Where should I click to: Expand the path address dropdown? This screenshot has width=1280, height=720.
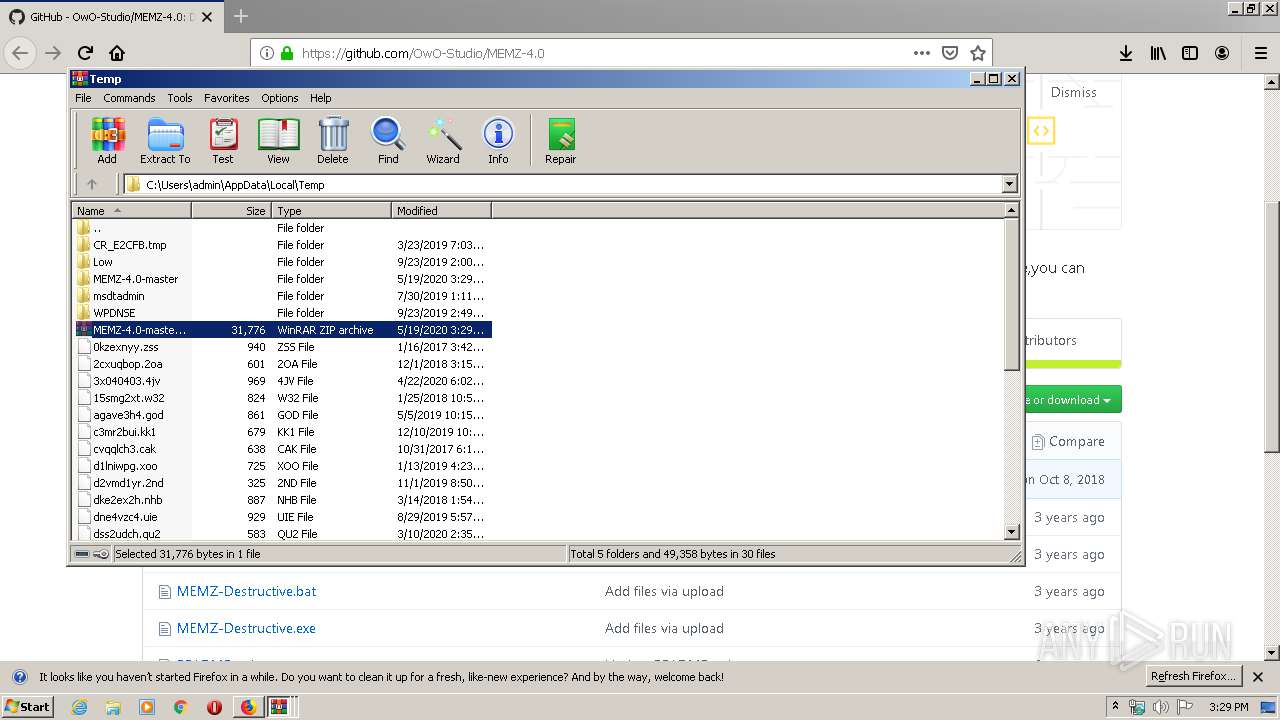1009,184
